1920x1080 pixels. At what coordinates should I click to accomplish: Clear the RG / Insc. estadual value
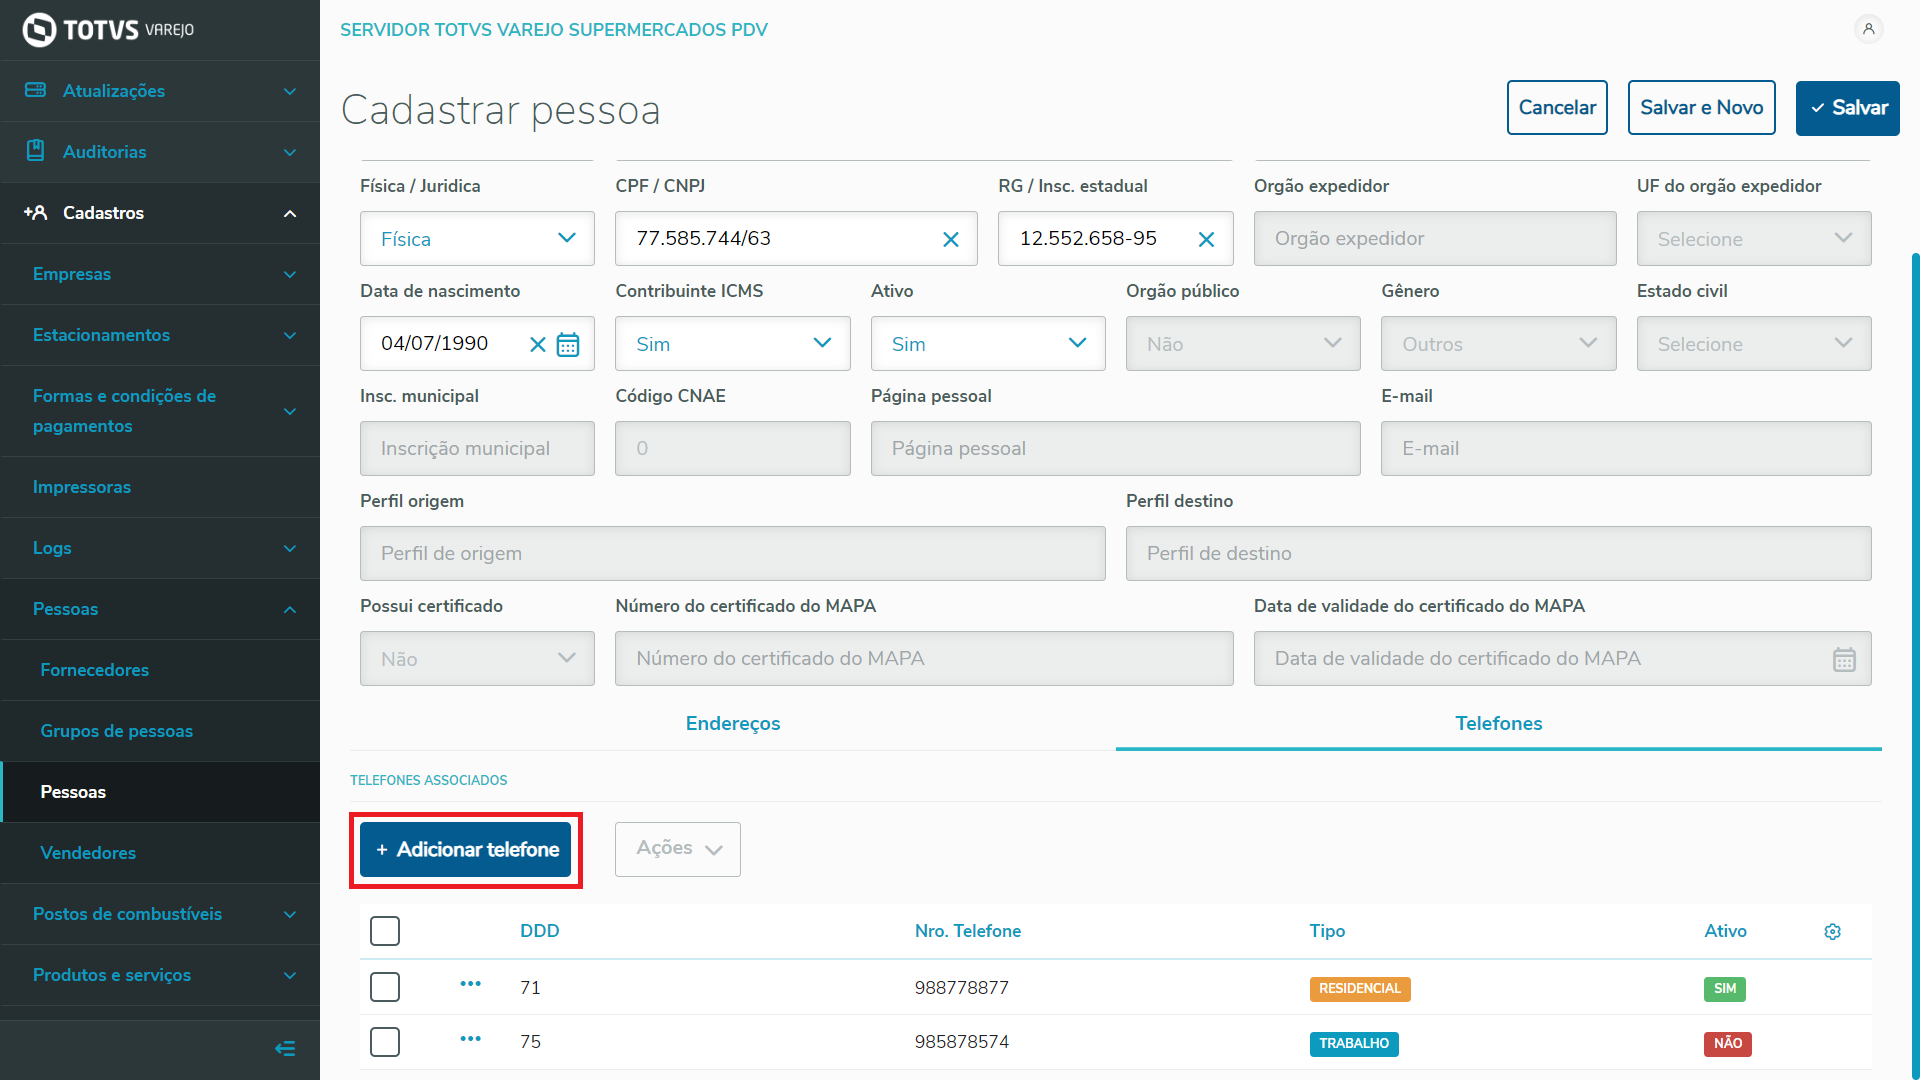pyautogui.click(x=1206, y=239)
